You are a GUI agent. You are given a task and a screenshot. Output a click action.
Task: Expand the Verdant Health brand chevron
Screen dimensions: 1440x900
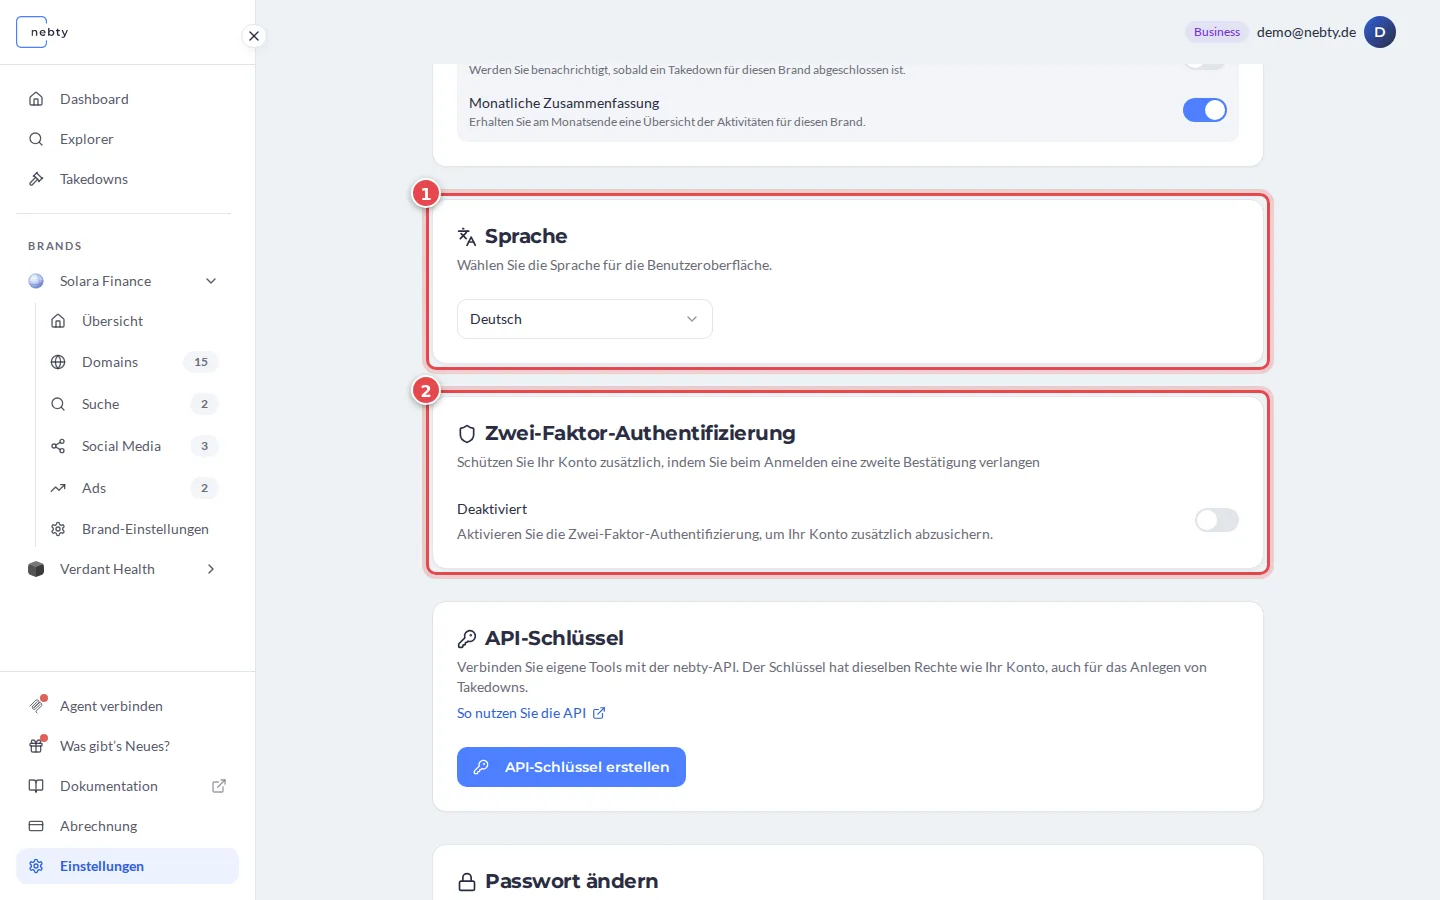[211, 569]
